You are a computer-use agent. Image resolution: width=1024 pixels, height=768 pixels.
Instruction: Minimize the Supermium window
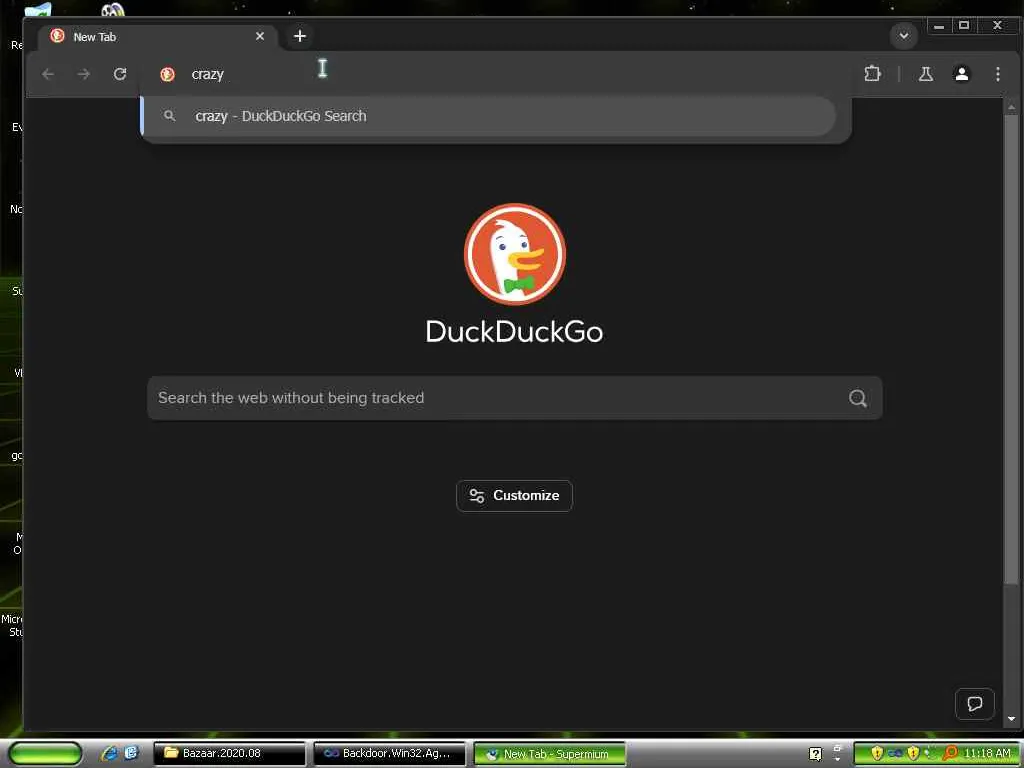[939, 26]
